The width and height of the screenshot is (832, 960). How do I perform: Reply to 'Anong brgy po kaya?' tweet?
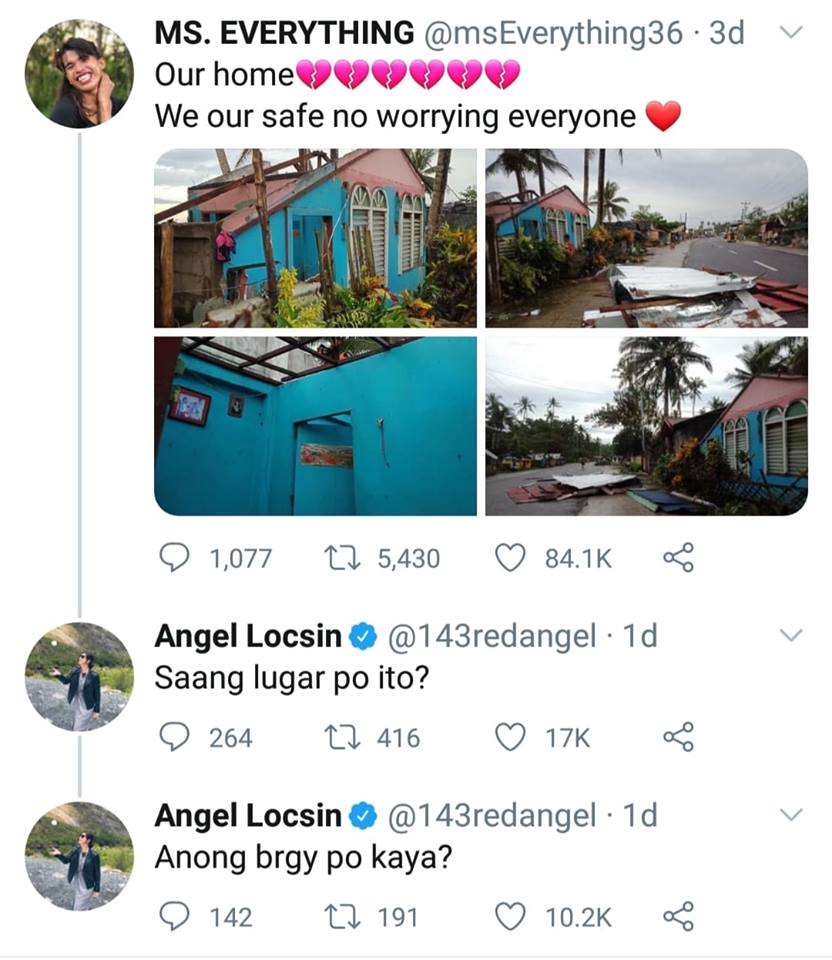coord(174,916)
